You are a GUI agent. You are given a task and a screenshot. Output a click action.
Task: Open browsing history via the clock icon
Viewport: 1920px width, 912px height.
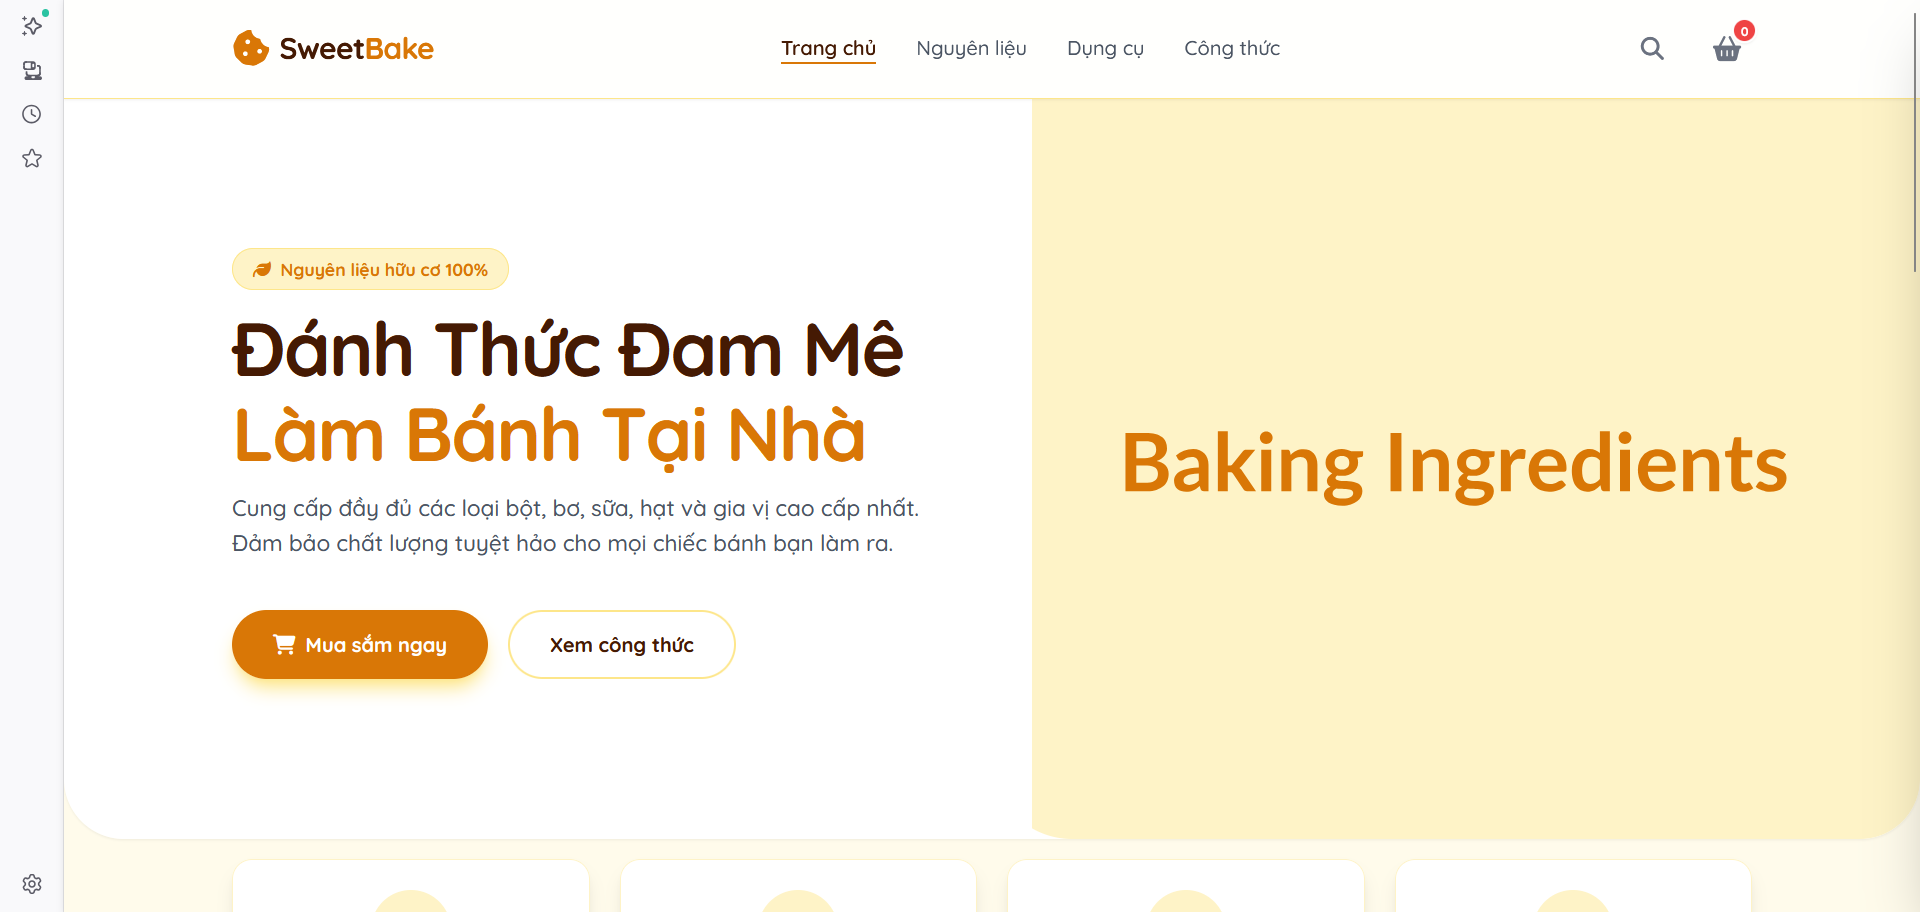click(31, 114)
